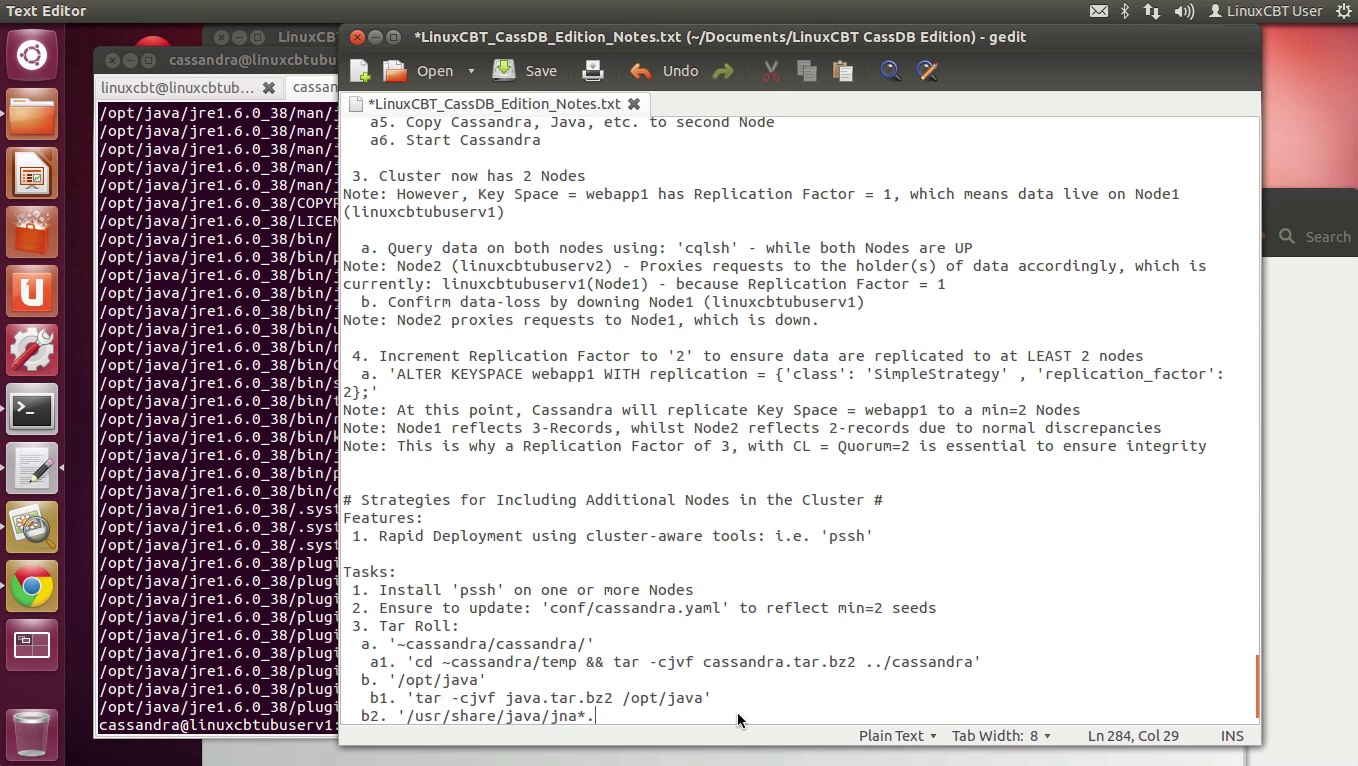Switch to Terminal from launcher

click(x=32, y=410)
